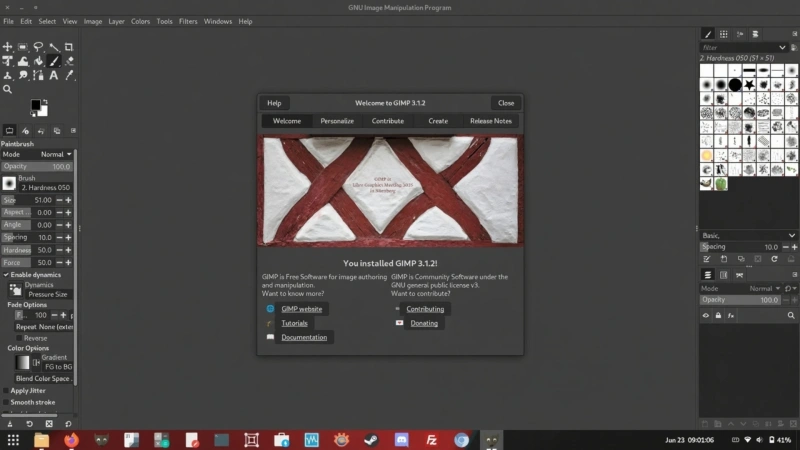Select the Move tool in the toolbox
The width and height of the screenshot is (800, 450).
point(7,47)
